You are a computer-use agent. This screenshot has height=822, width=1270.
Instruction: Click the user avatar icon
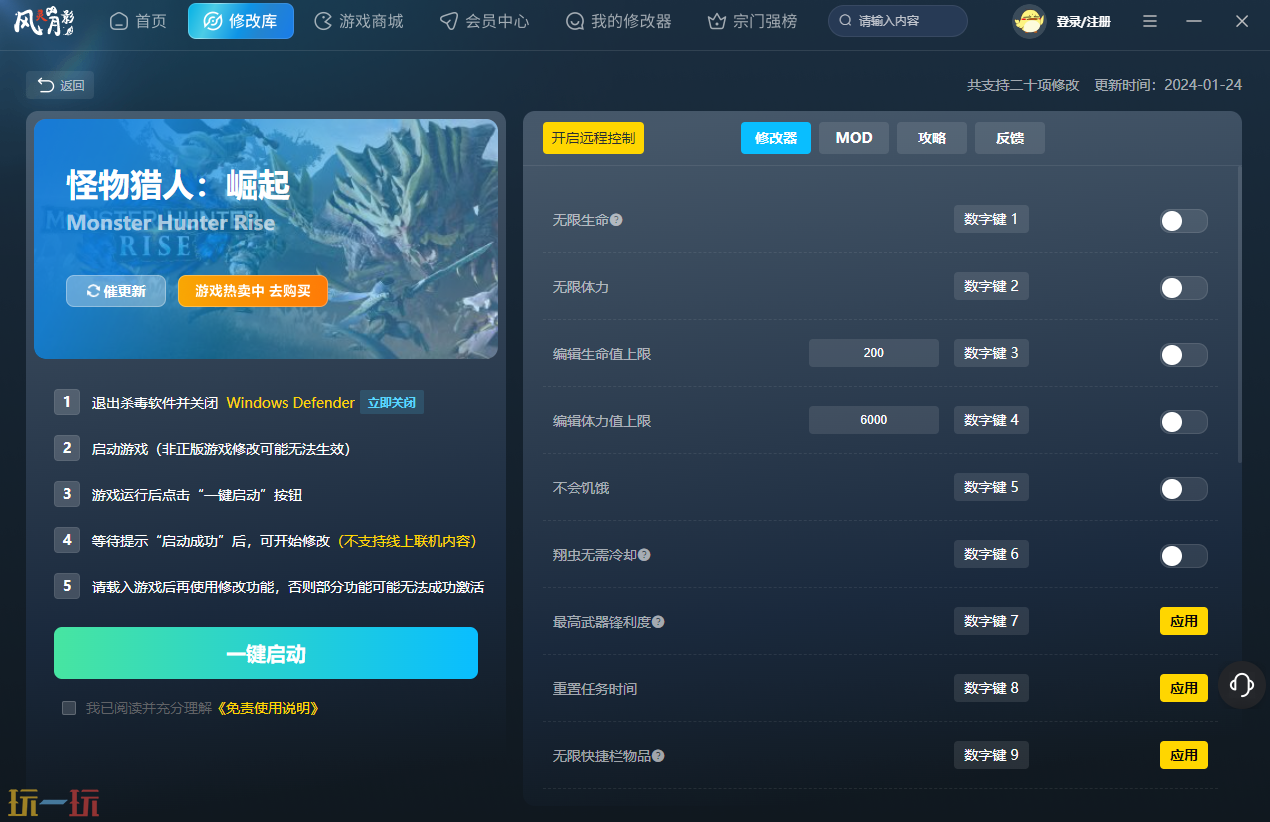(1029, 21)
